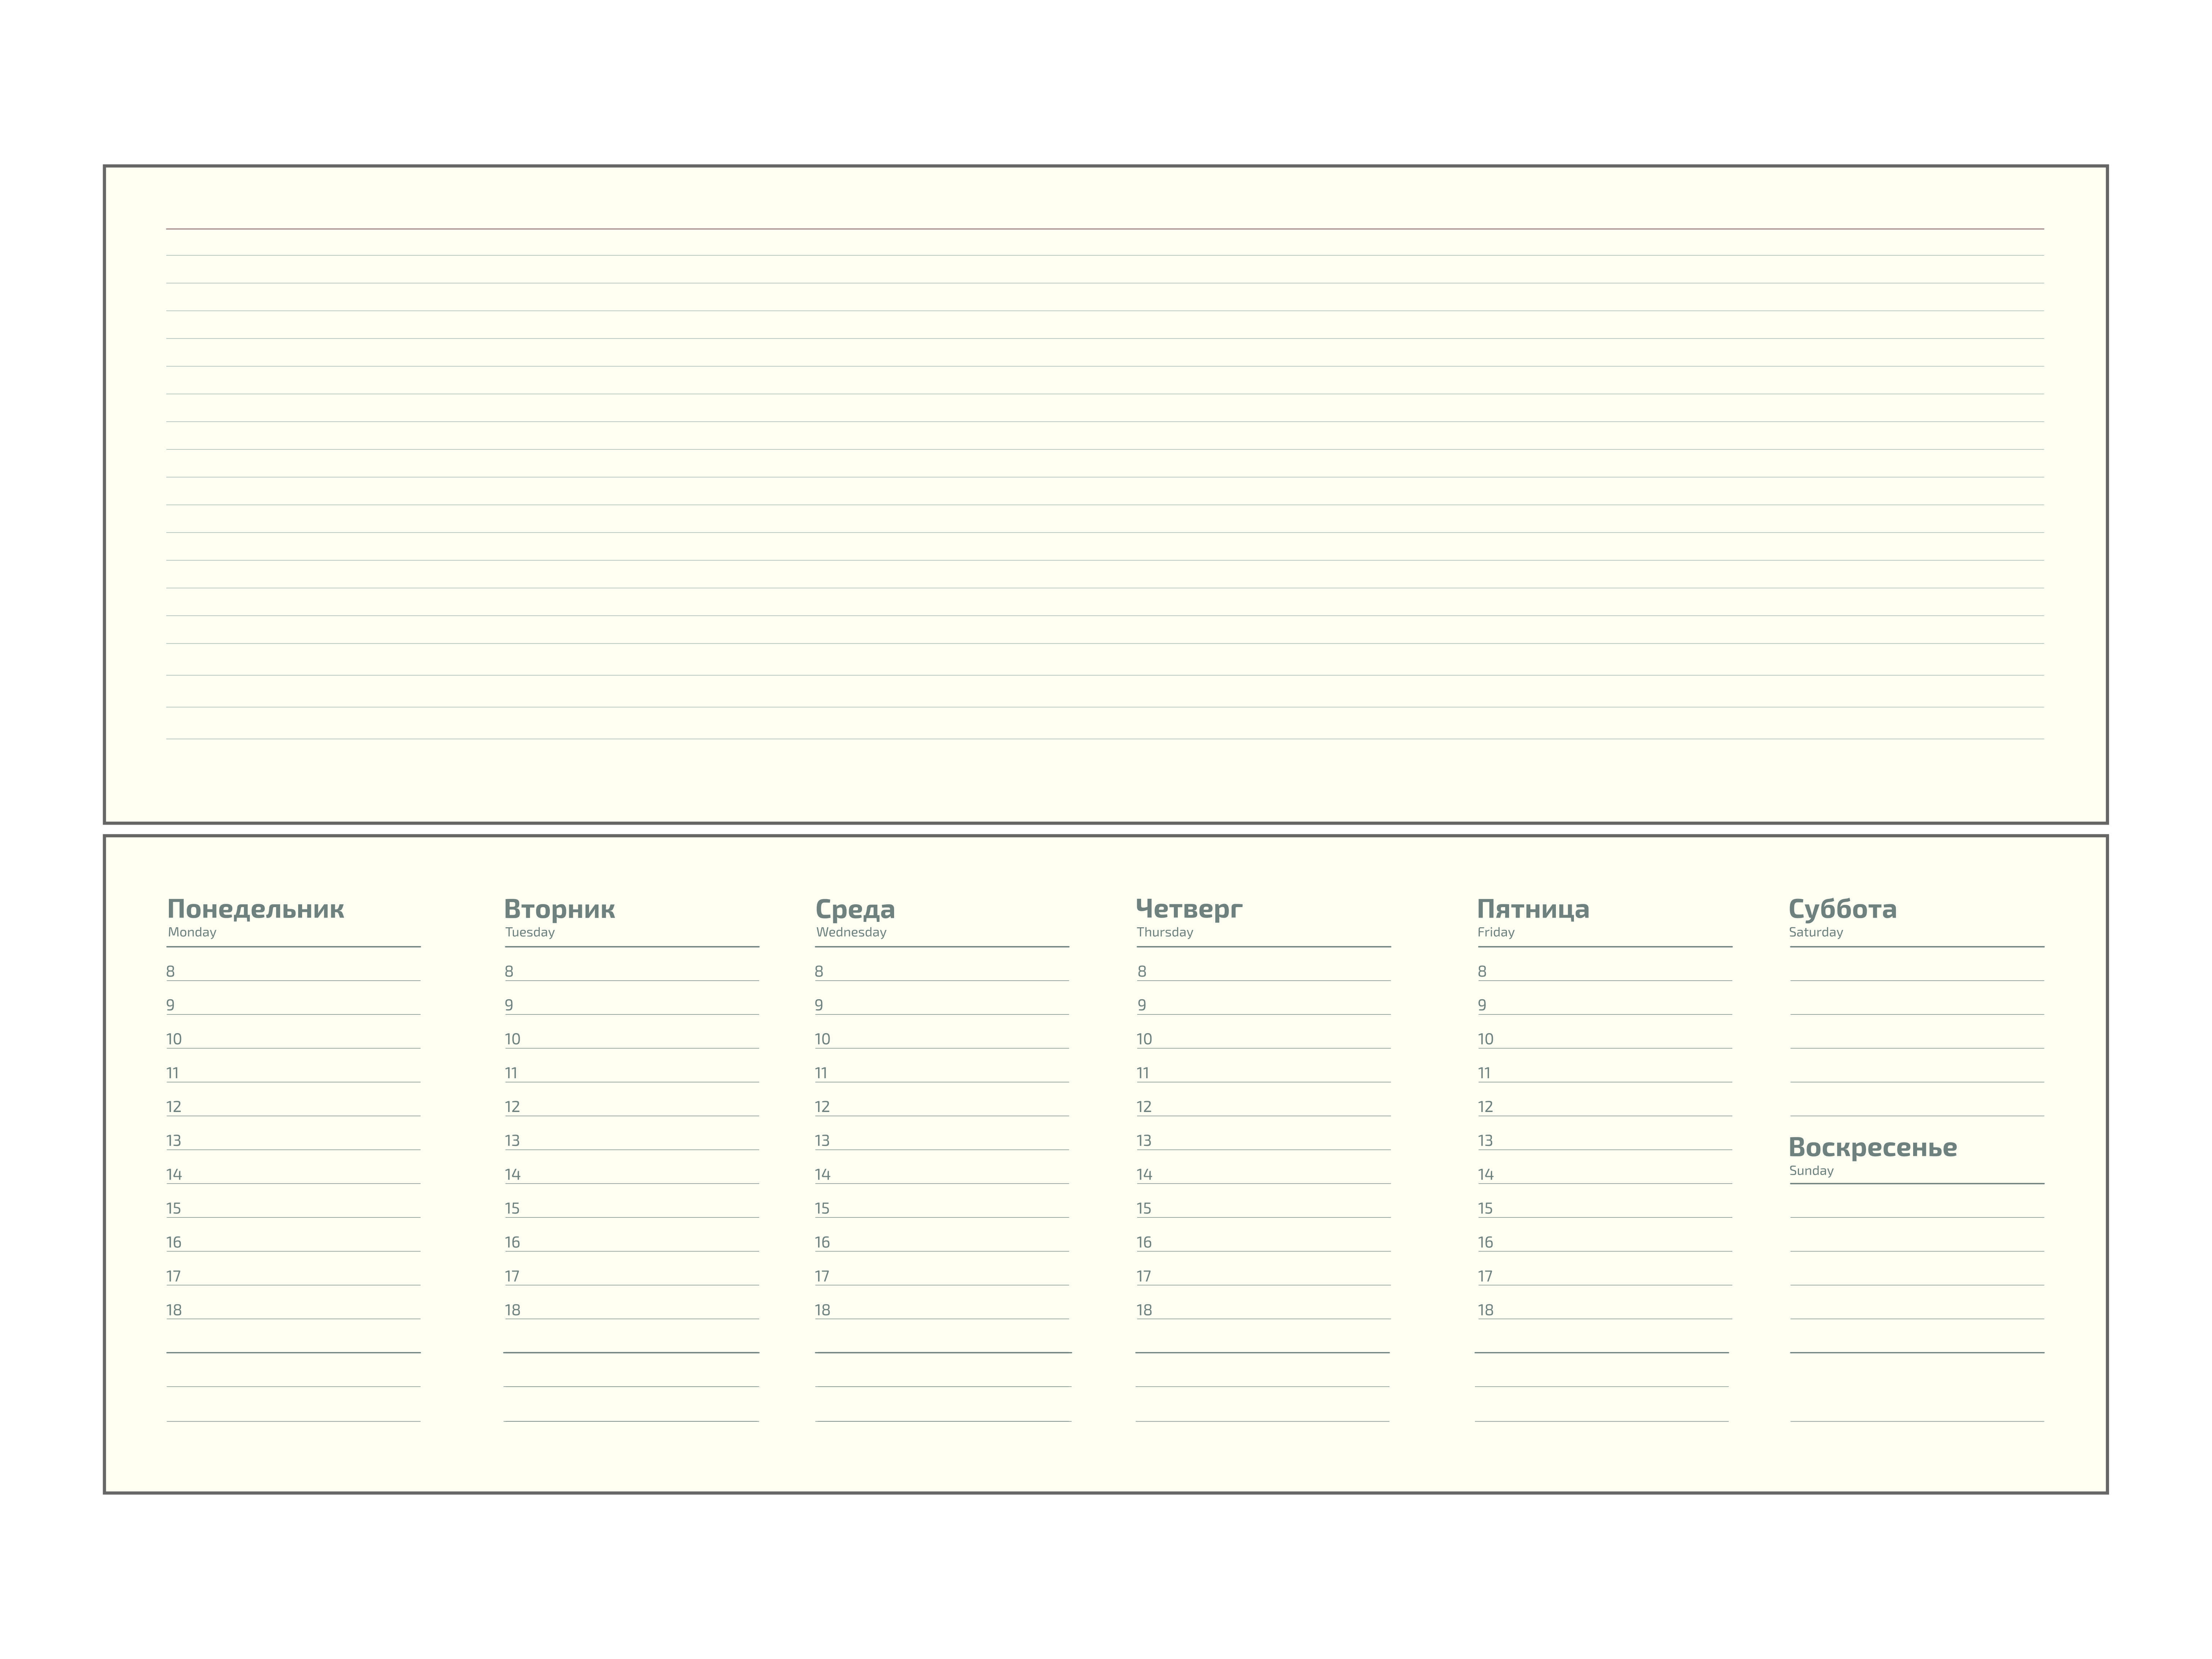Viewport: 2212px width, 1659px height.
Task: Select the small Monday subtitle
Action: [x=192, y=932]
